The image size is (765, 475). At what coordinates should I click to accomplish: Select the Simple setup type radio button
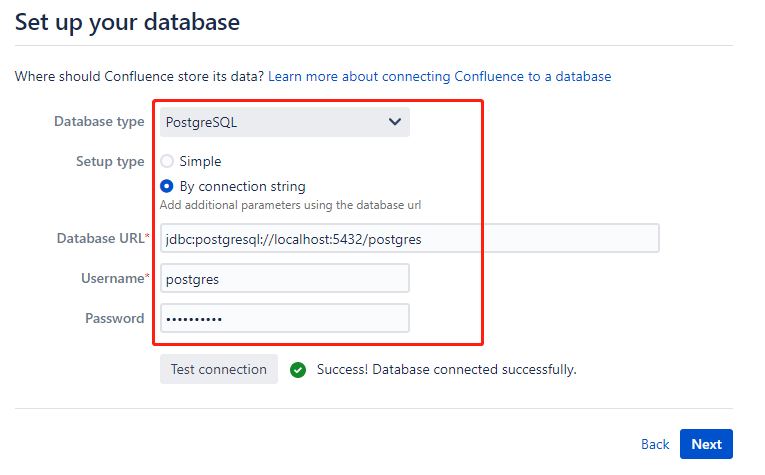pyautogui.click(x=167, y=161)
